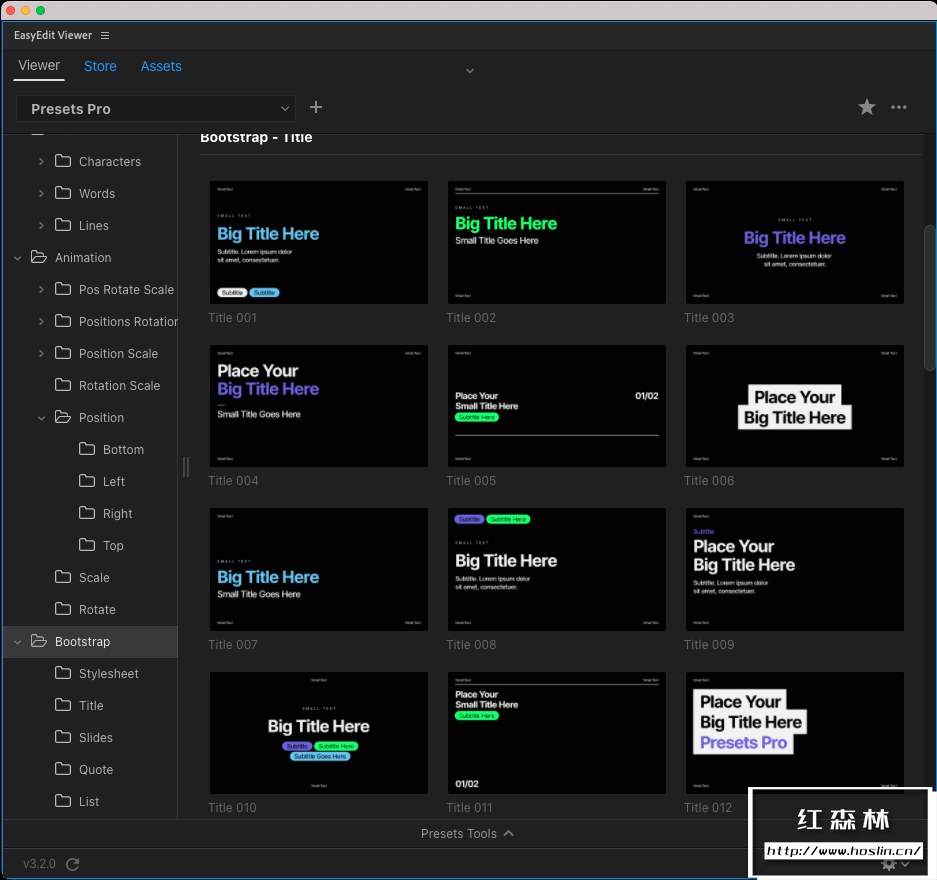Switch to the Assets tab
The height and width of the screenshot is (880, 937).
click(x=161, y=66)
